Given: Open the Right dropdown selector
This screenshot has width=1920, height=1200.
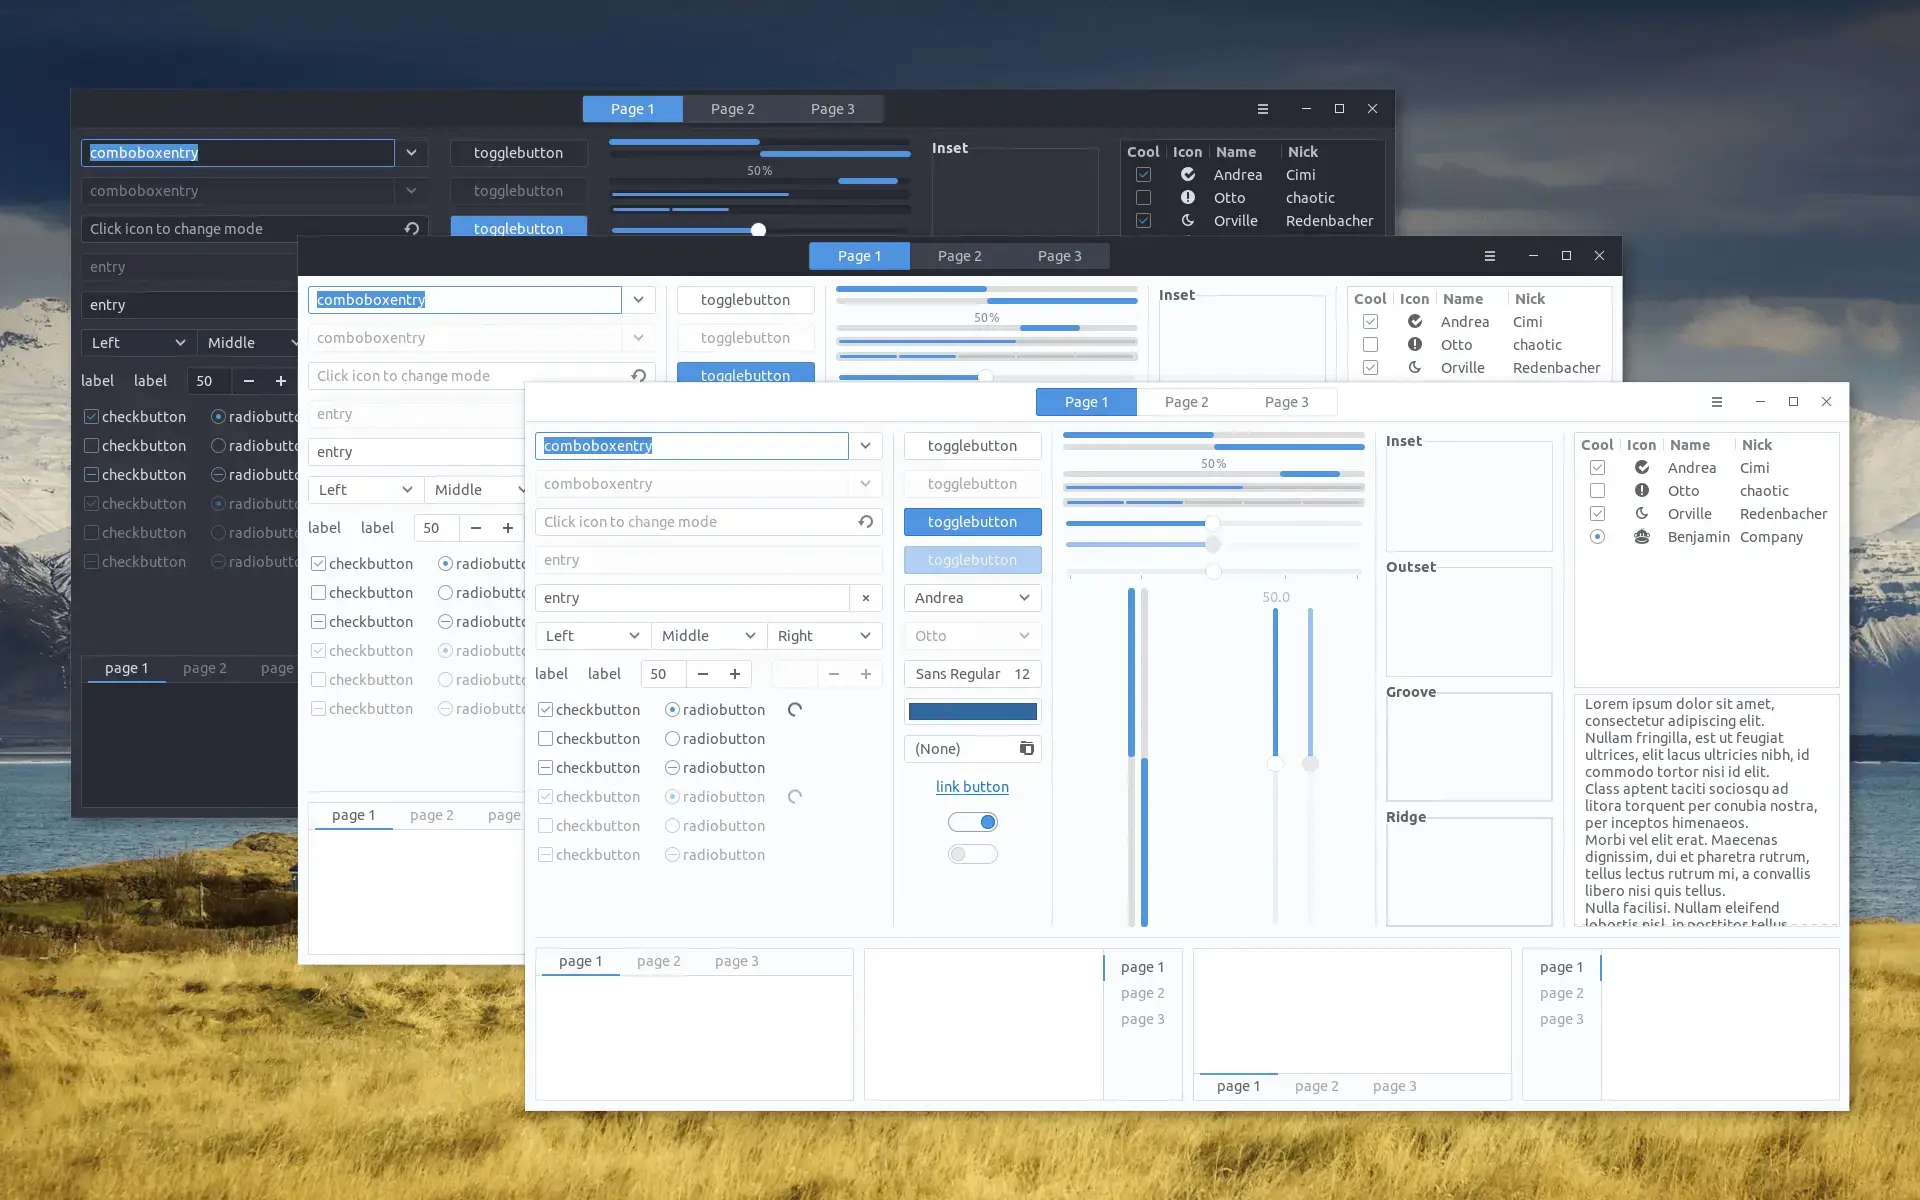Looking at the screenshot, I should pyautogui.click(x=824, y=636).
